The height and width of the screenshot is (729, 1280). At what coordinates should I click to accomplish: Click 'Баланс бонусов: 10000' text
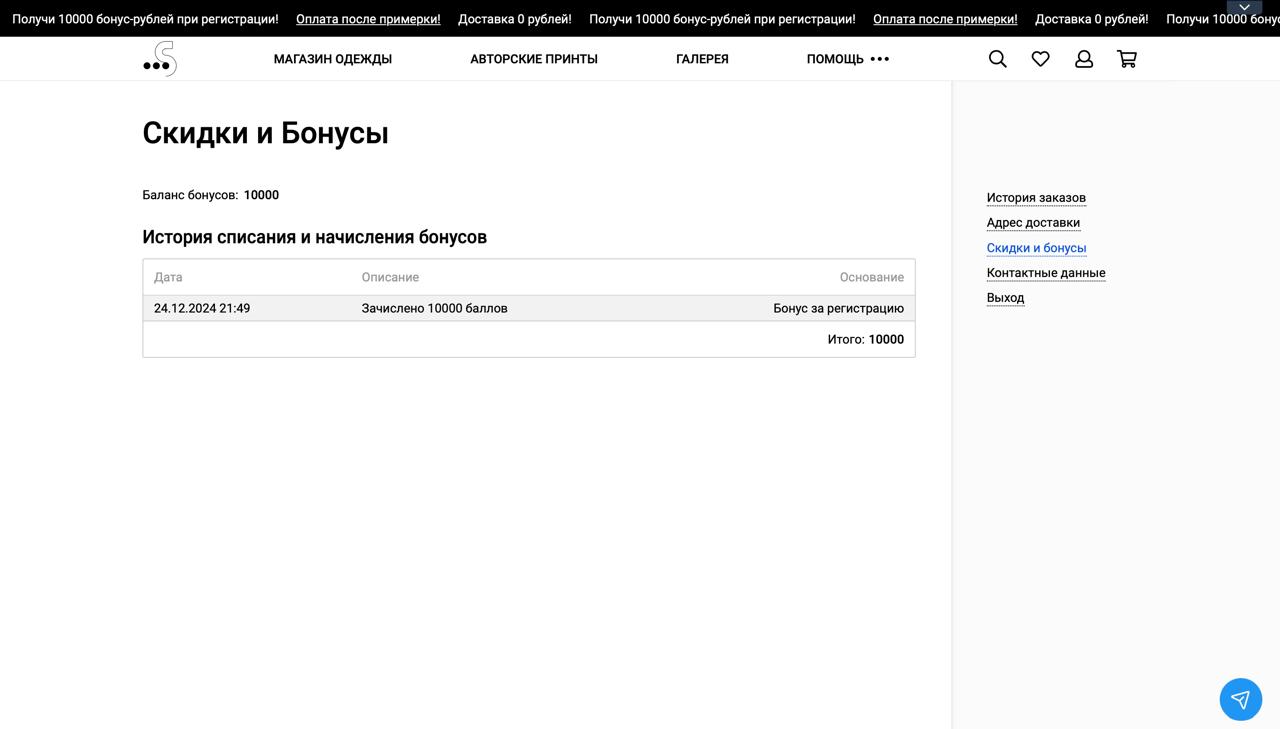click(x=211, y=195)
